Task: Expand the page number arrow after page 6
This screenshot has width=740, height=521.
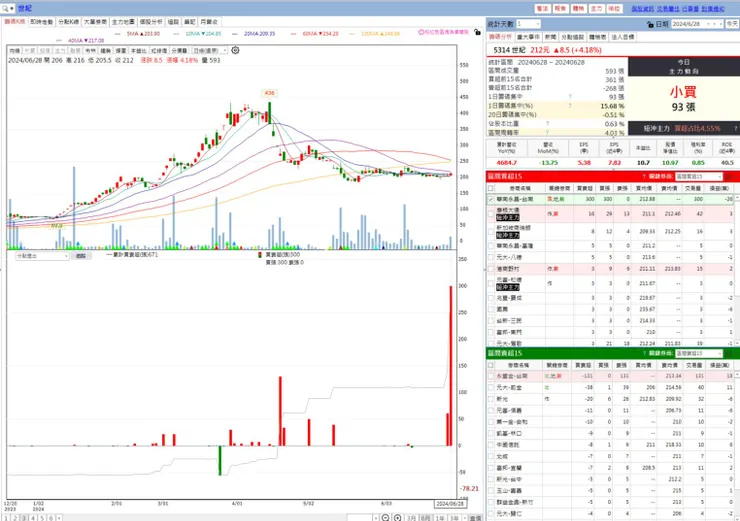Action: tap(59, 518)
